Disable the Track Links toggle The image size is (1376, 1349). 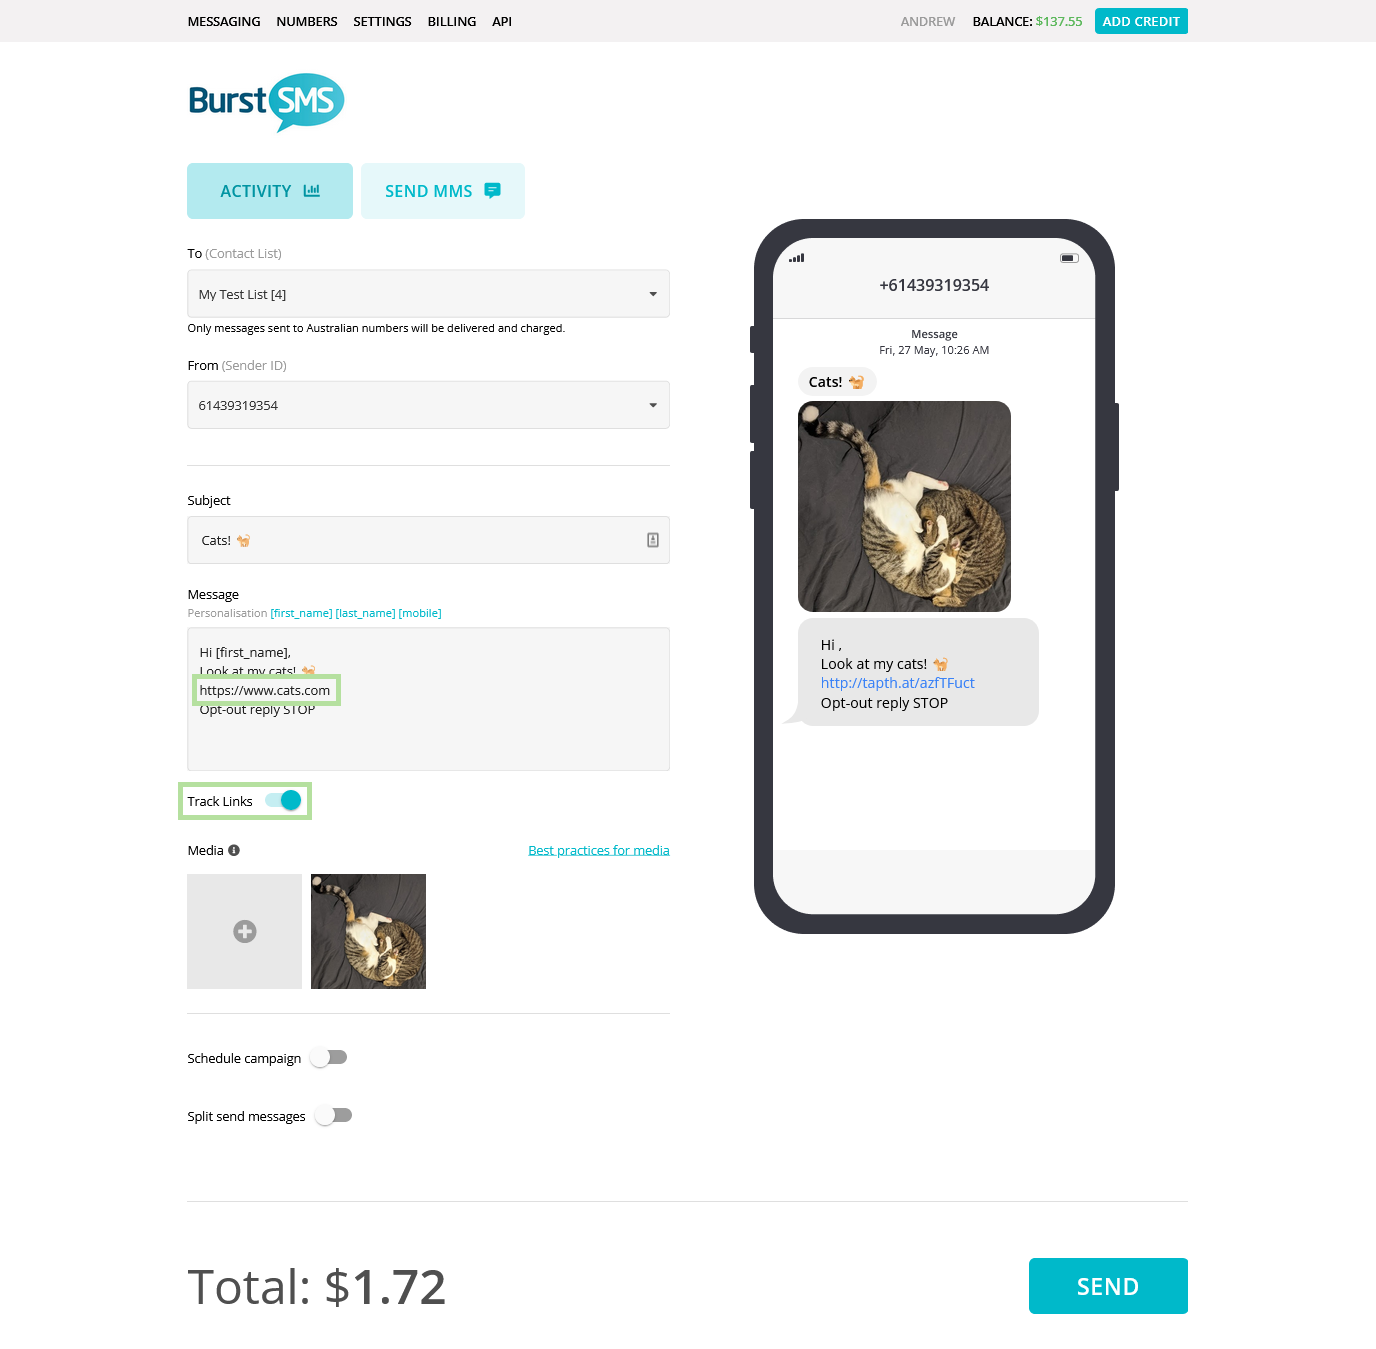(x=284, y=800)
